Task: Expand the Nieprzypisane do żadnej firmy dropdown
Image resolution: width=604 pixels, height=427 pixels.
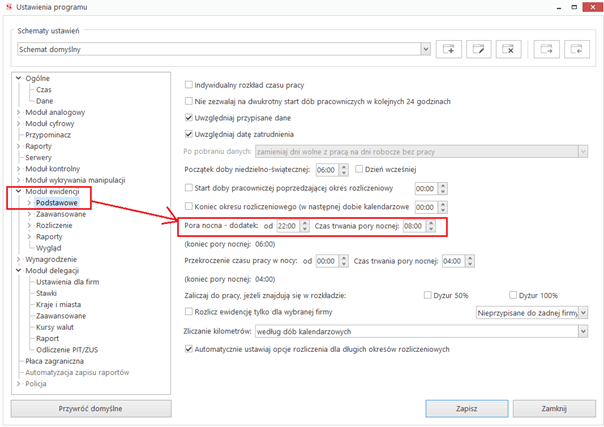Action: (x=582, y=312)
